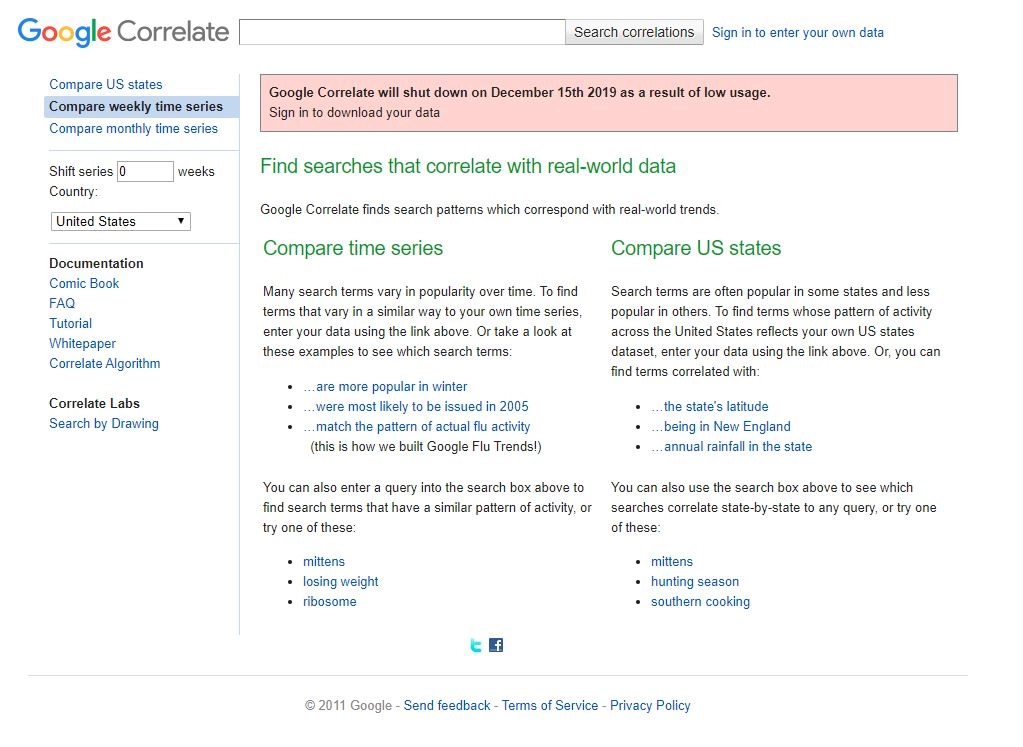Open '...match the pattern of actual flu activity'
The height and width of the screenshot is (747, 1023).
(x=416, y=427)
